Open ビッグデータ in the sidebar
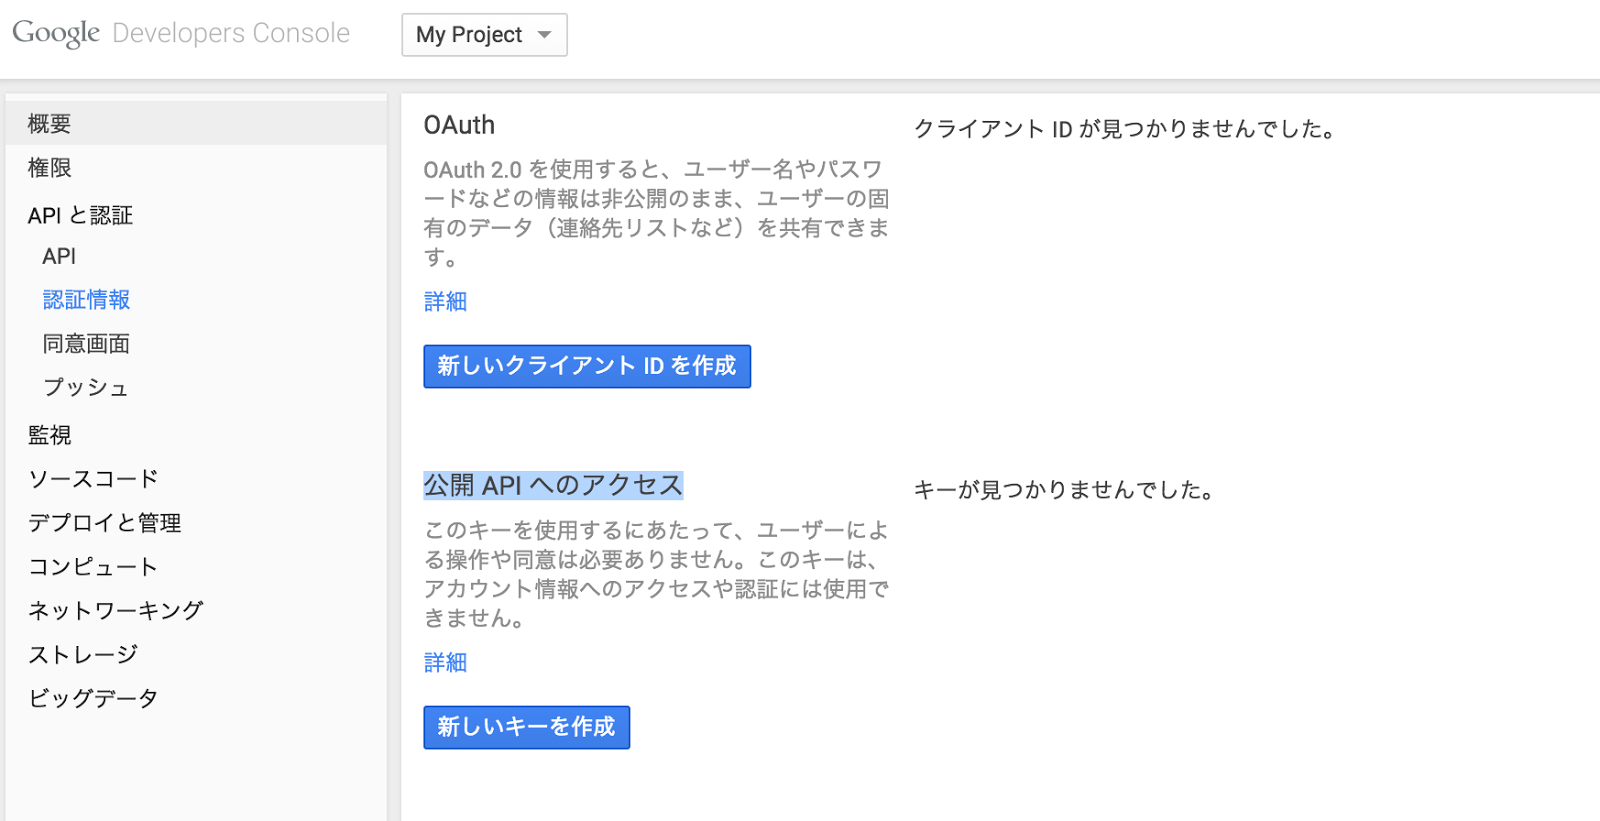Image resolution: width=1600 pixels, height=821 pixels. [x=93, y=699]
